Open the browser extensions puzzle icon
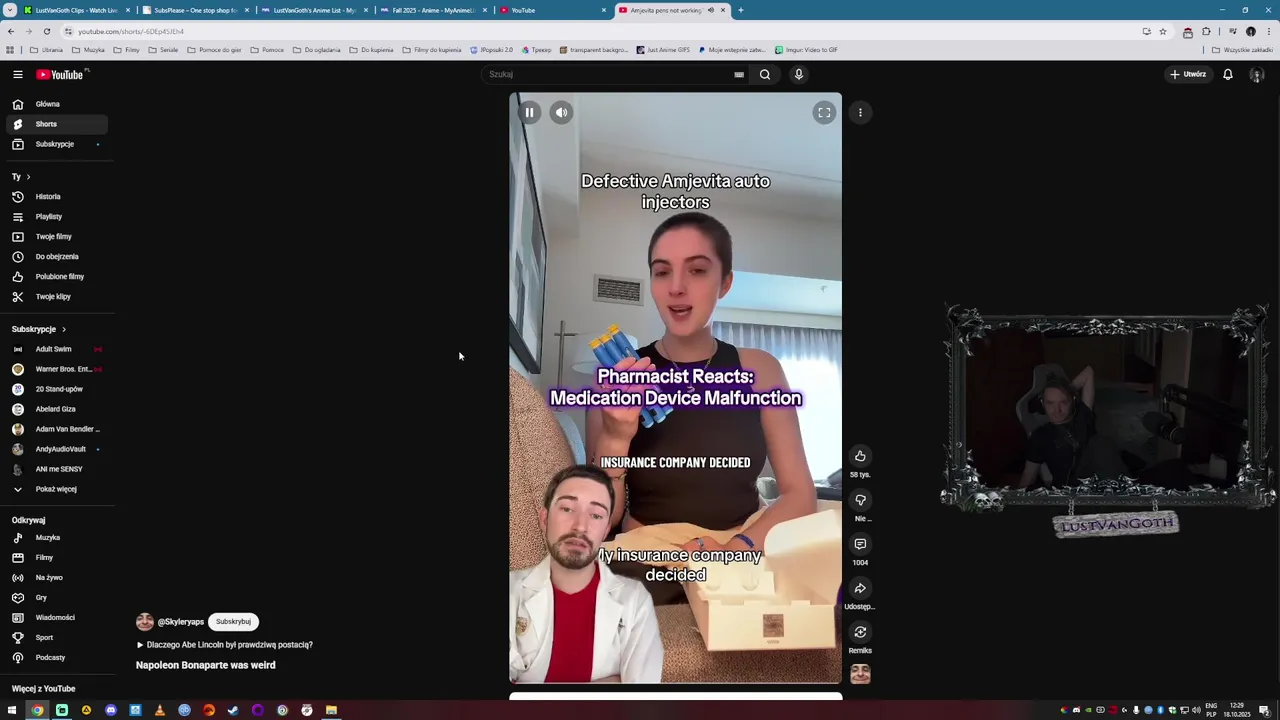The width and height of the screenshot is (1280, 720). tap(1206, 31)
